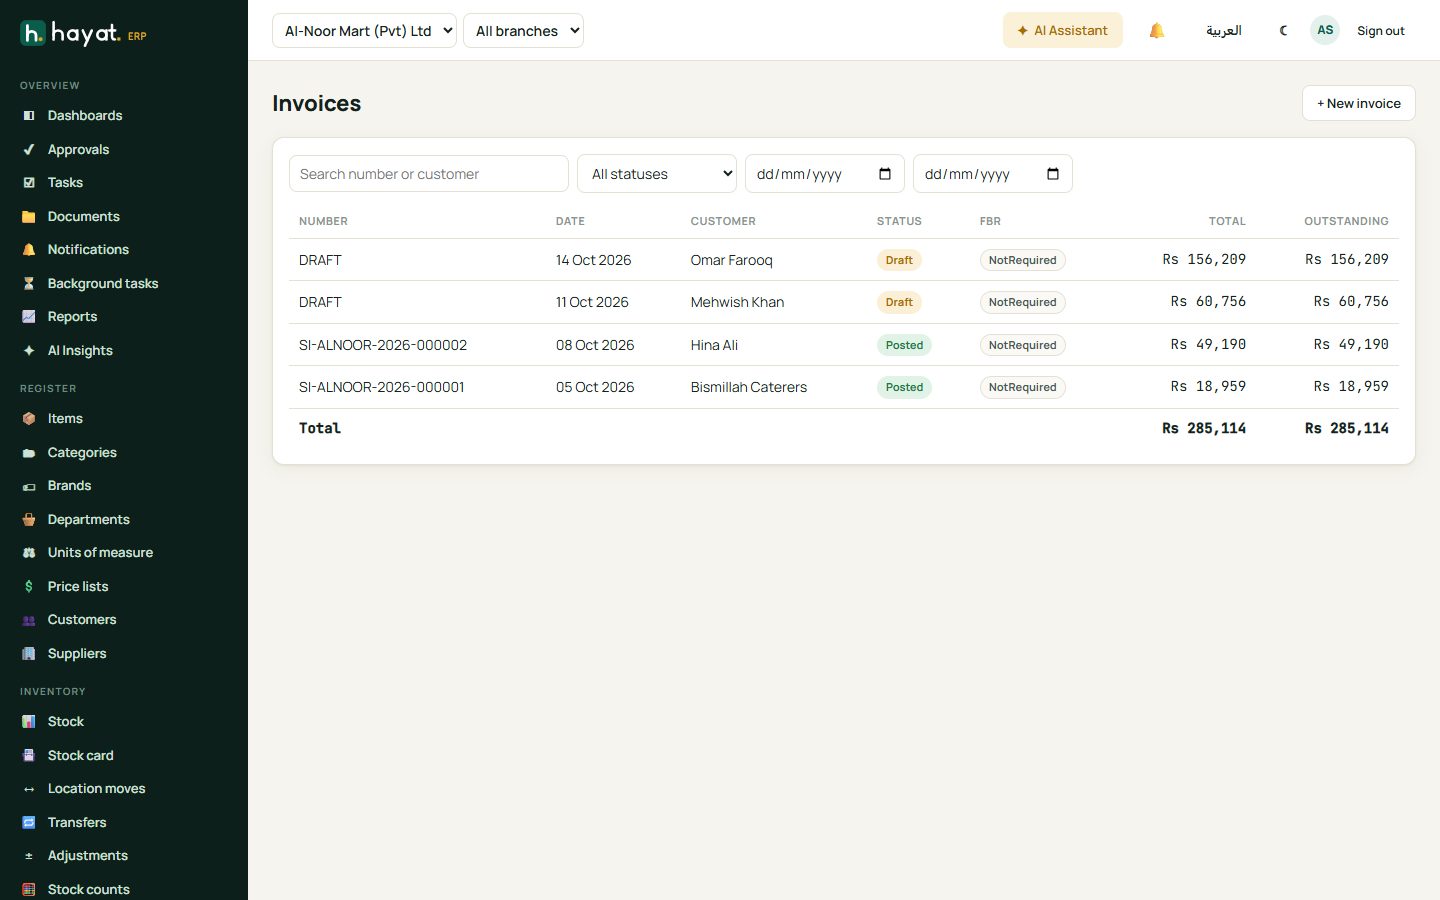The height and width of the screenshot is (900, 1440).
Task: Open the Items box icon
Action: point(29,419)
